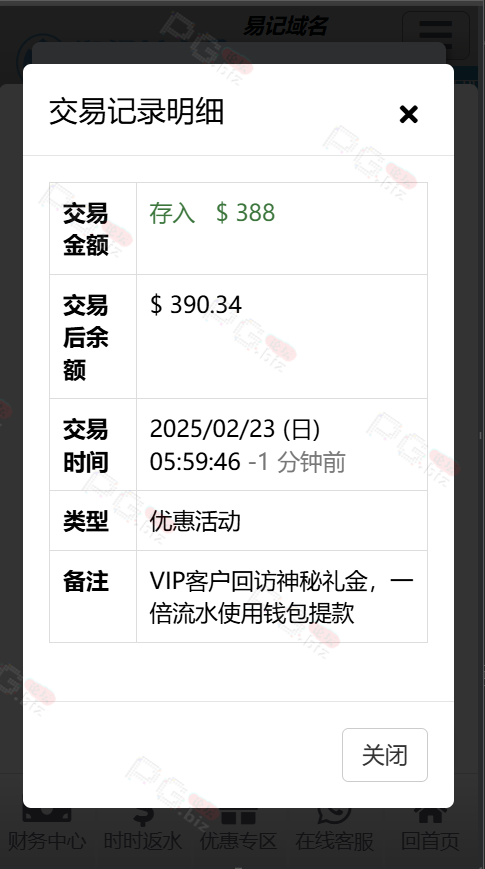
Task: Click the 关闭 button
Action: 385,755
